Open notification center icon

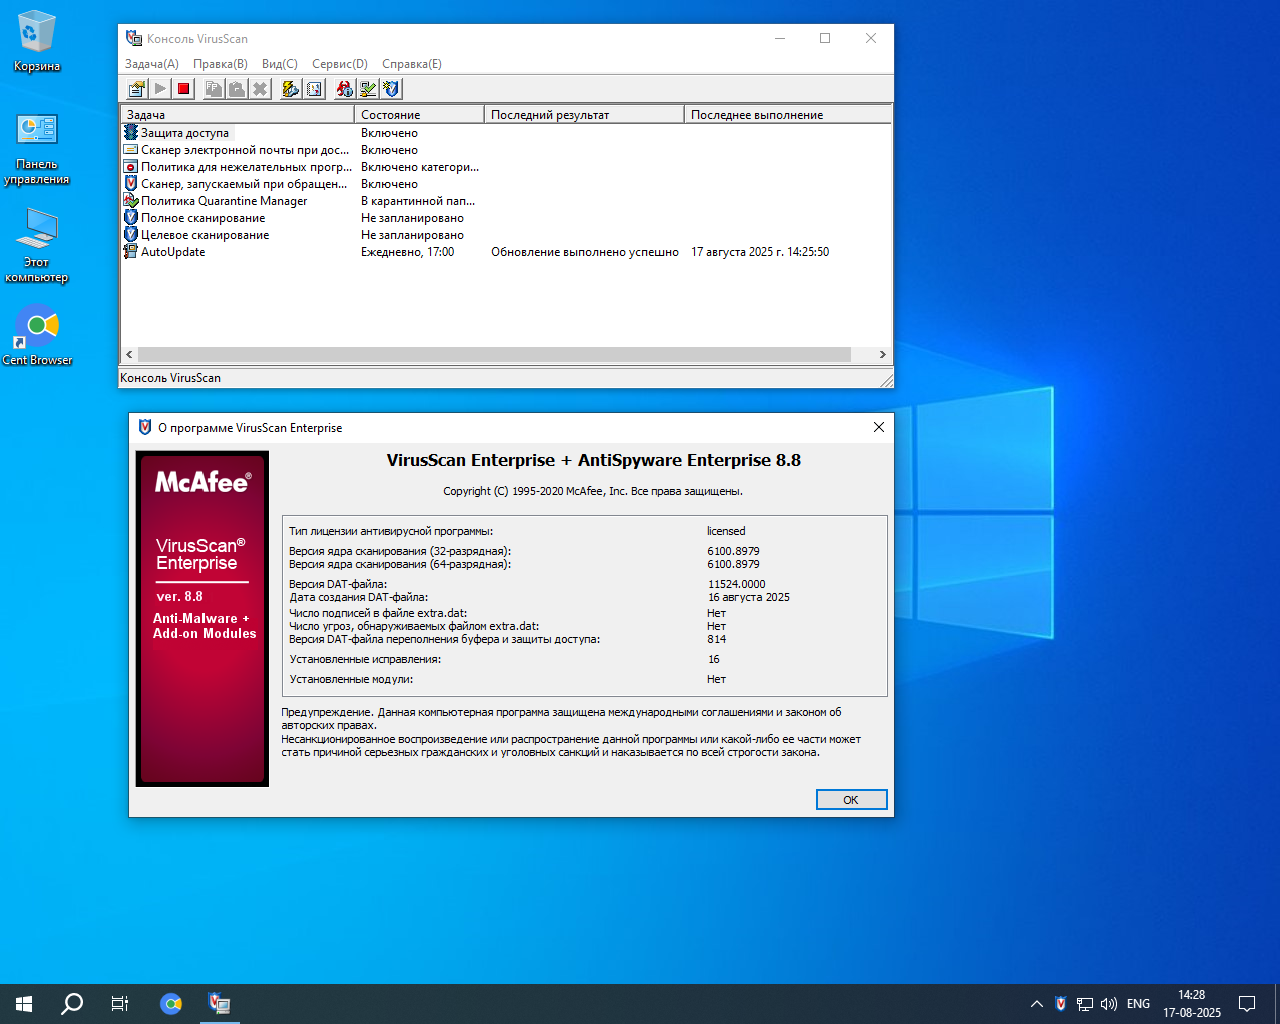pos(1247,1004)
